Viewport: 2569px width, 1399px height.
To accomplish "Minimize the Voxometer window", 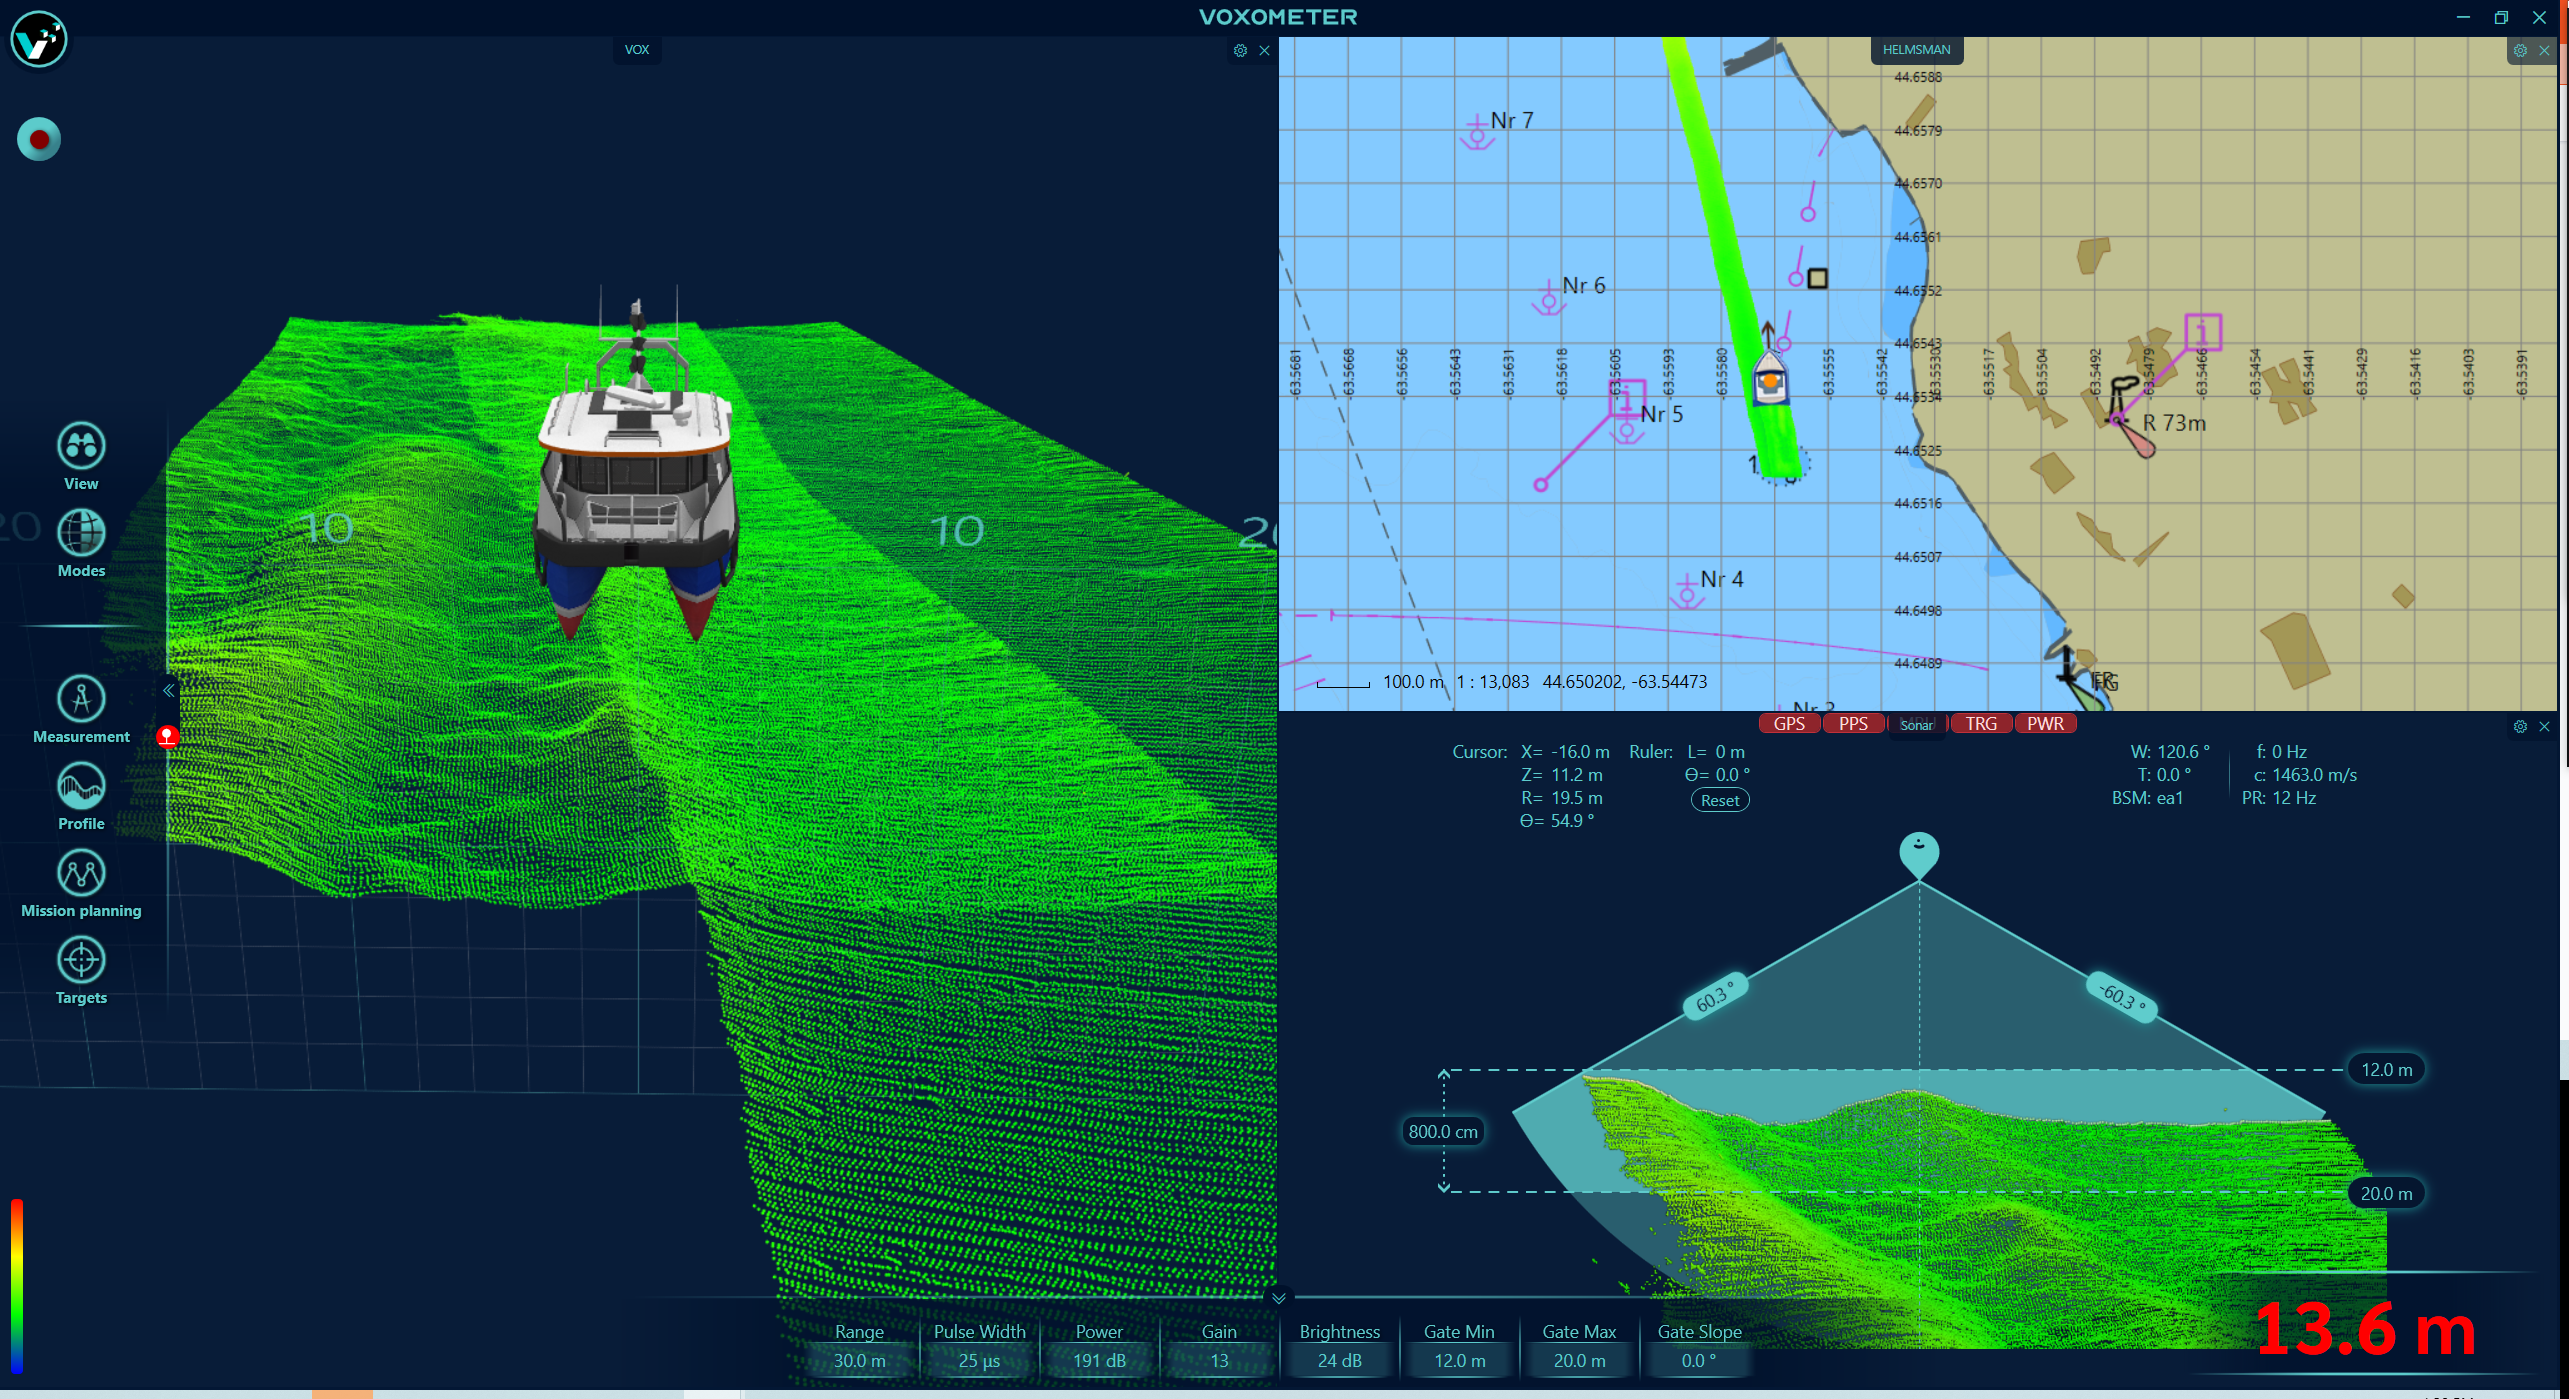I will point(2463,17).
